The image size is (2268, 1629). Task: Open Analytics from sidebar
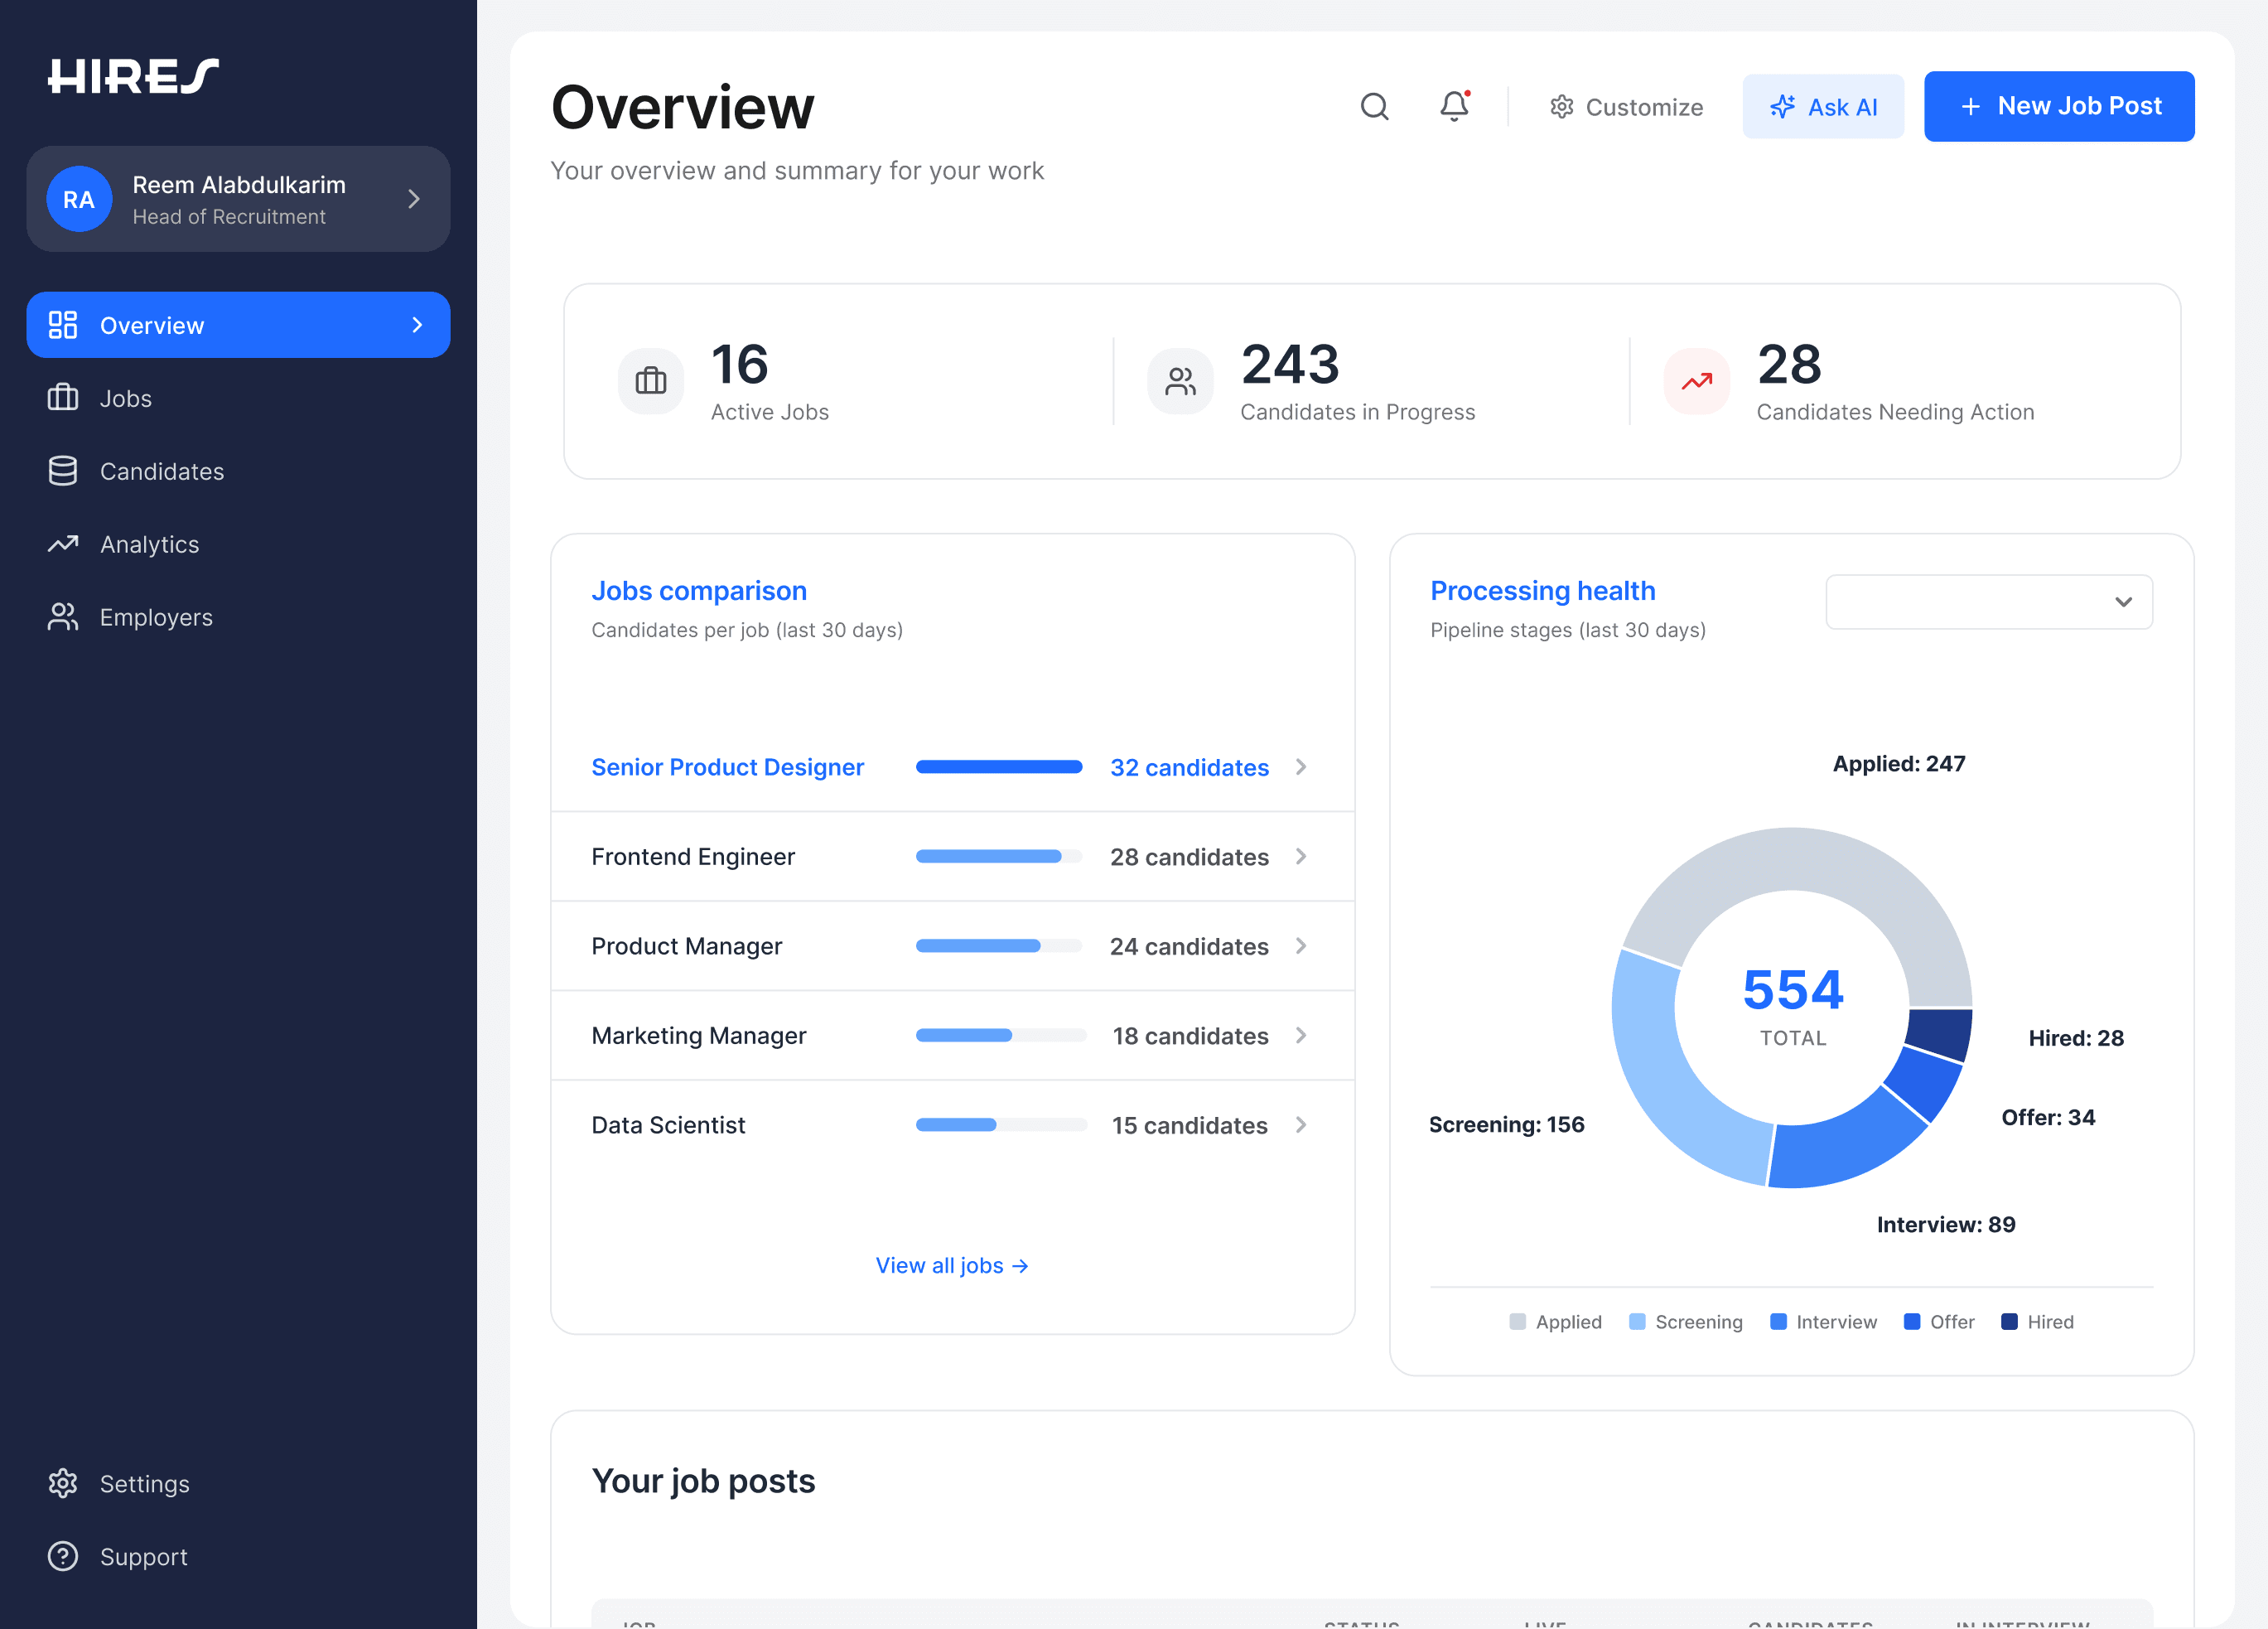149,545
